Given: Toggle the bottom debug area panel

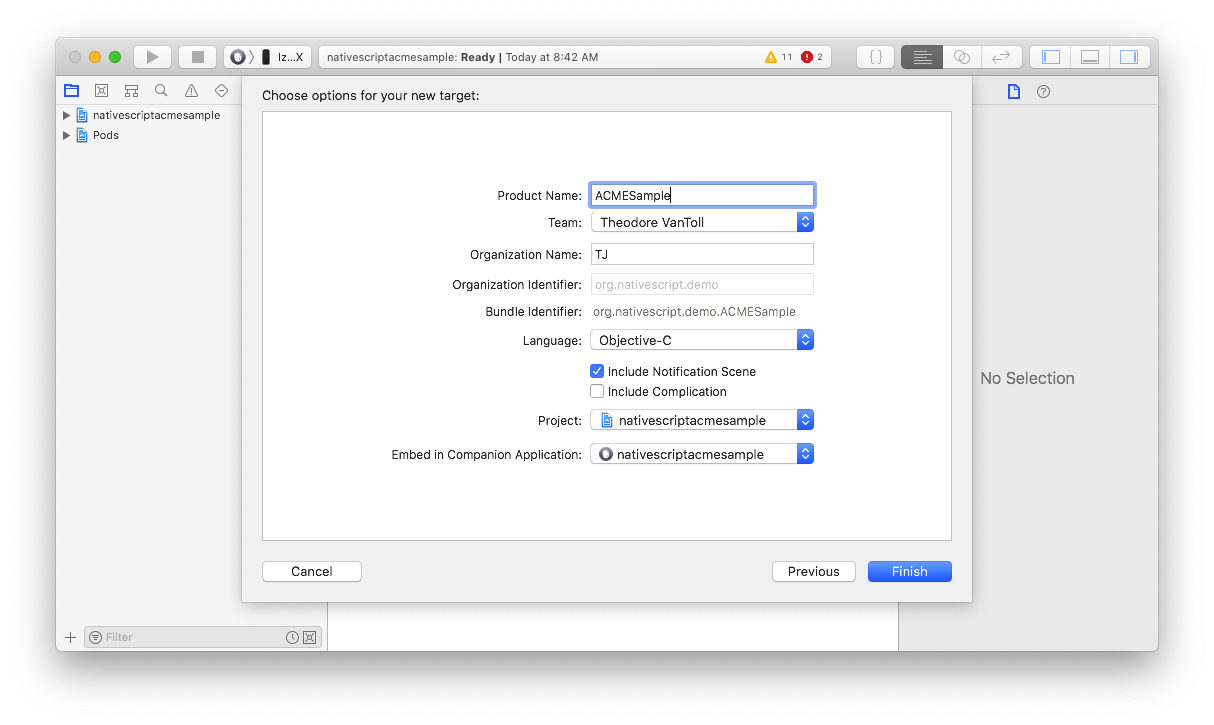Looking at the screenshot, I should tap(1090, 57).
